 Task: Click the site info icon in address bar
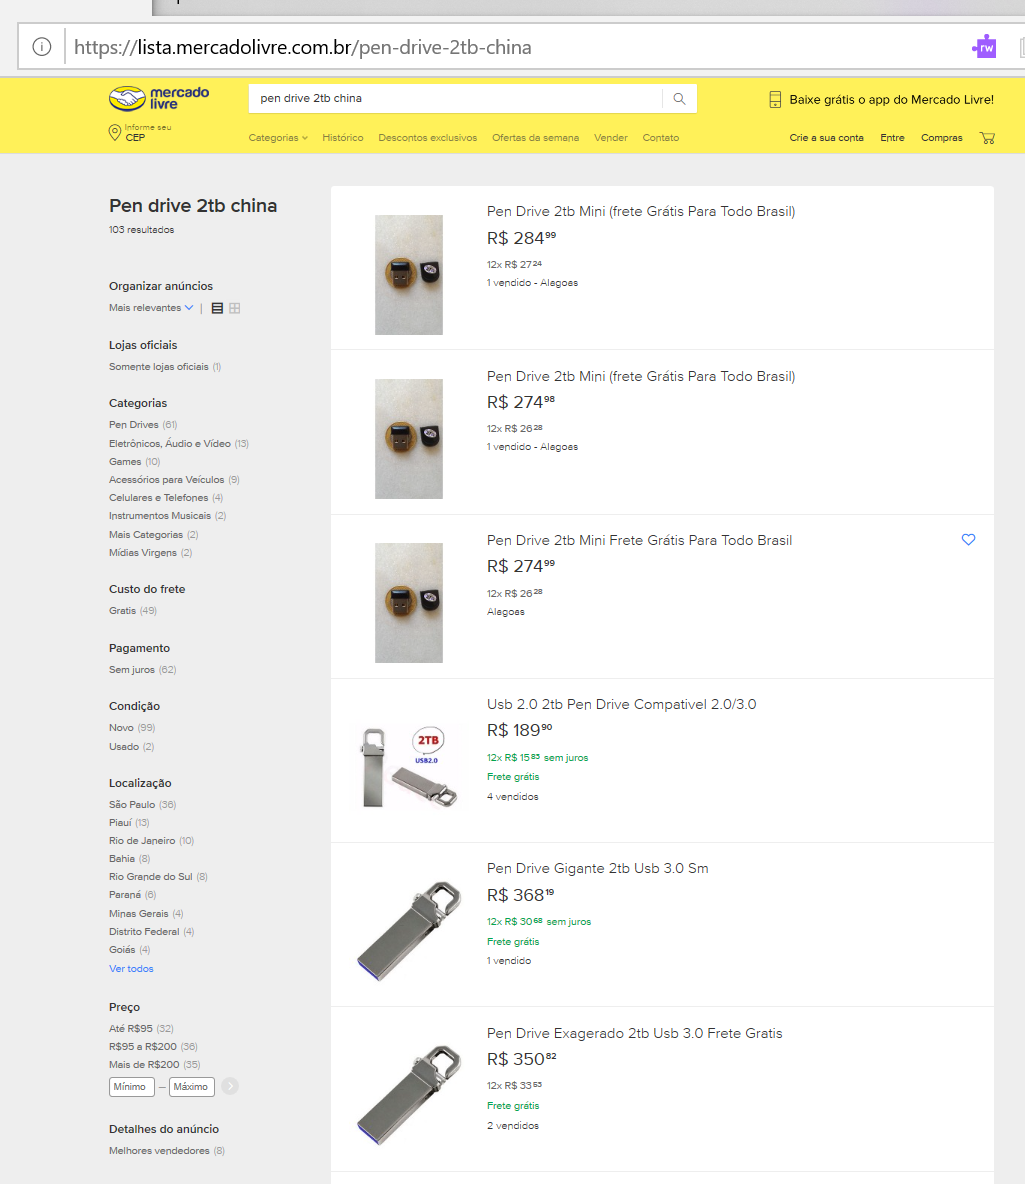click(x=41, y=47)
